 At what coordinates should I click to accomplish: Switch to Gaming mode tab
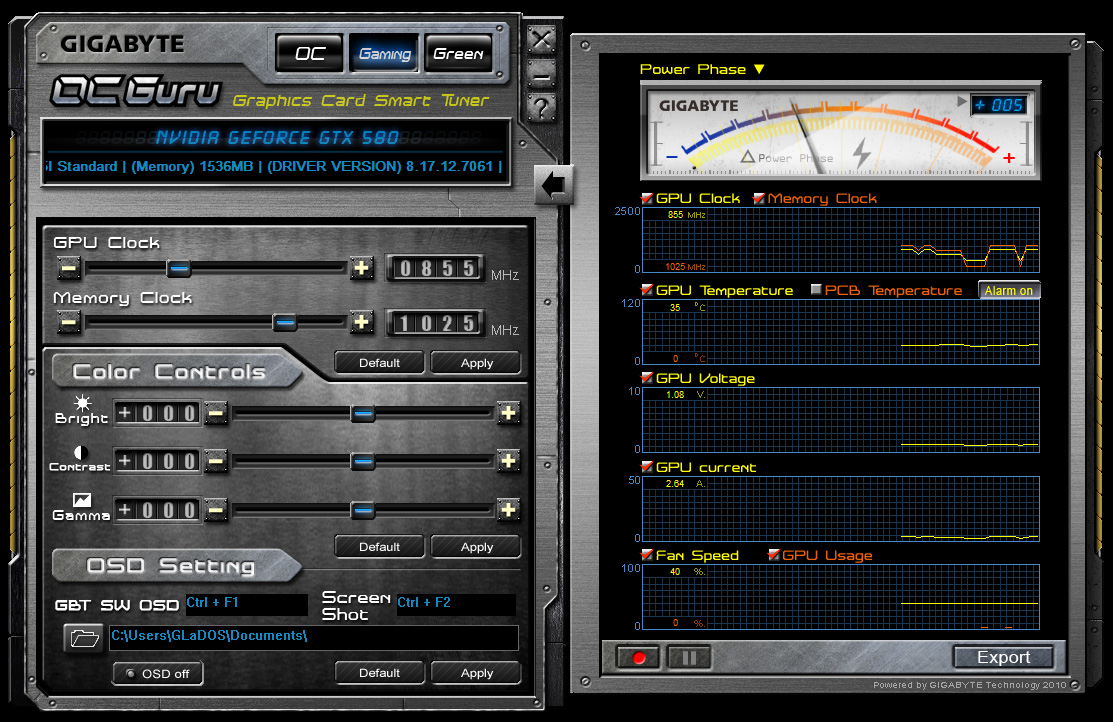tap(384, 53)
